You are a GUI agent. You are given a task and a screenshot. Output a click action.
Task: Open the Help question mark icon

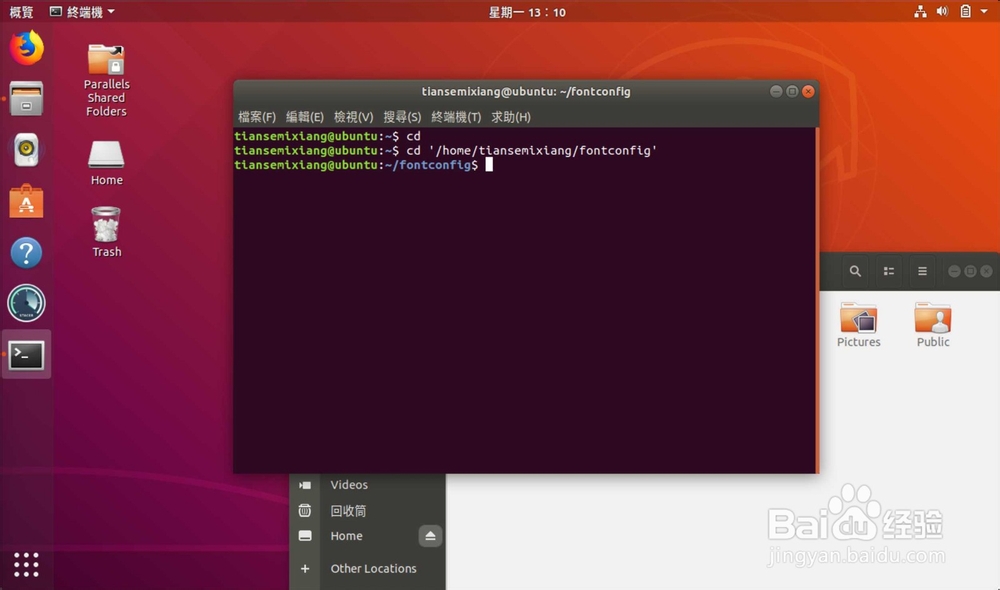click(x=26, y=253)
